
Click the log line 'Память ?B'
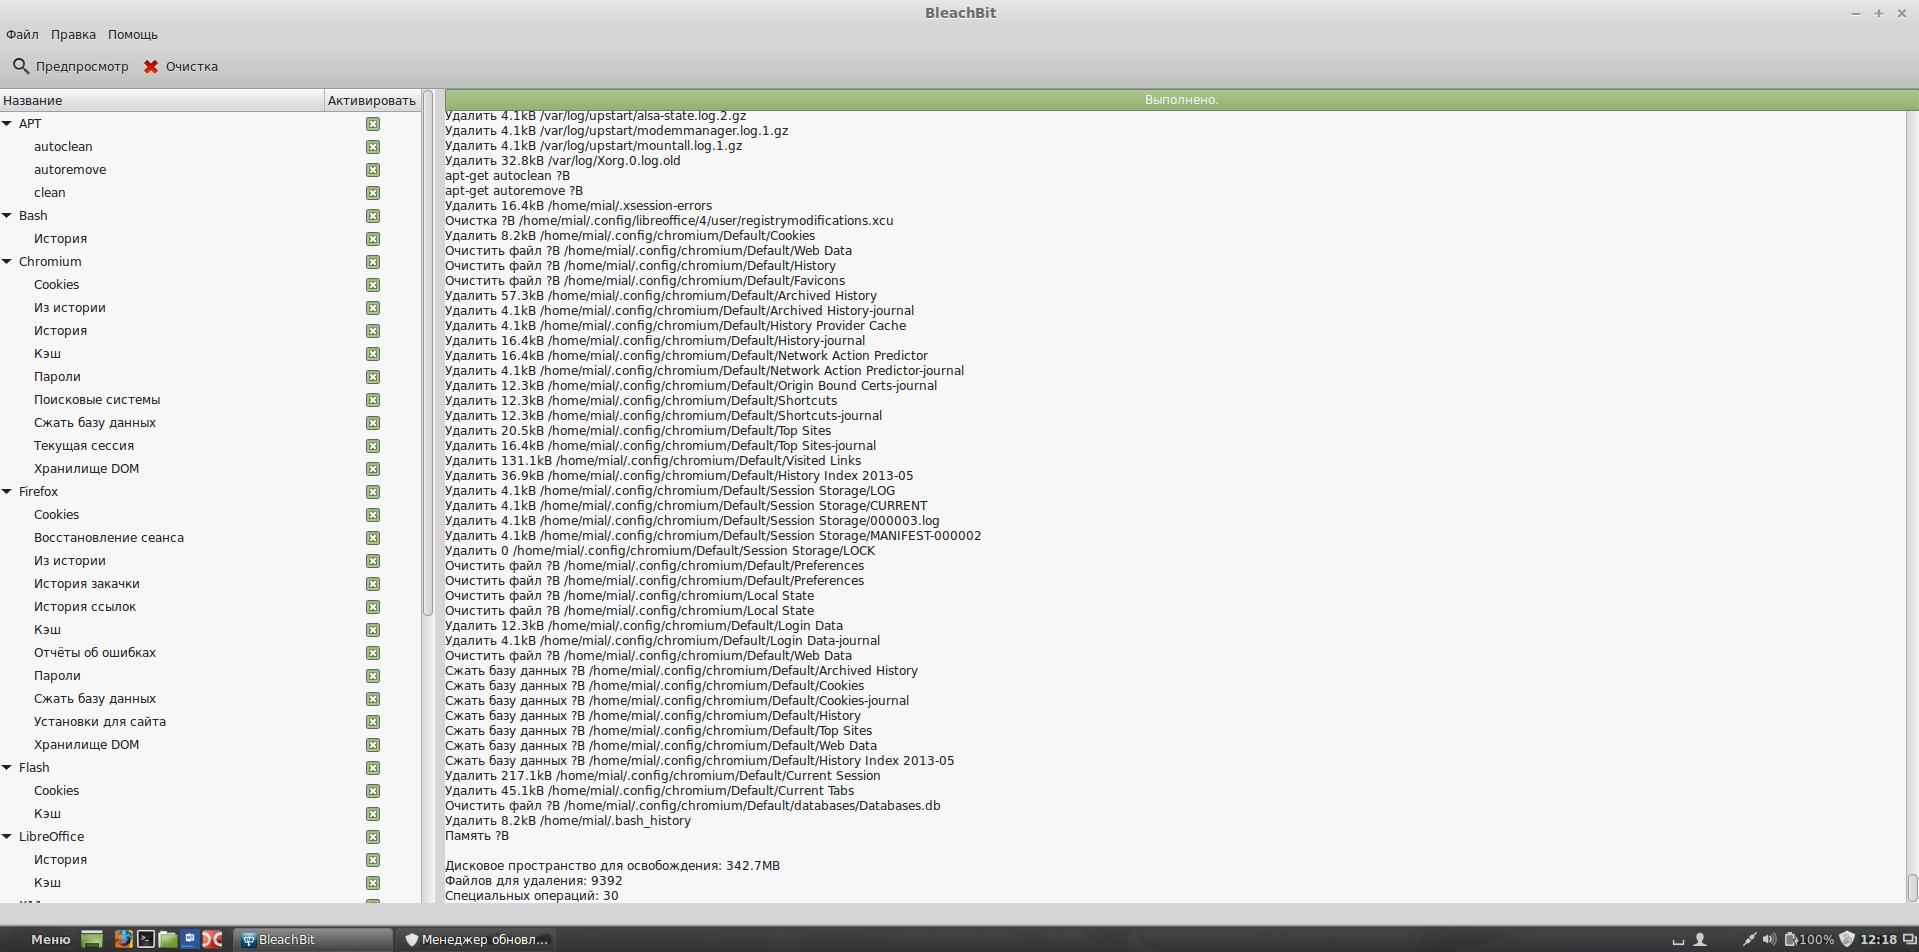[477, 836]
